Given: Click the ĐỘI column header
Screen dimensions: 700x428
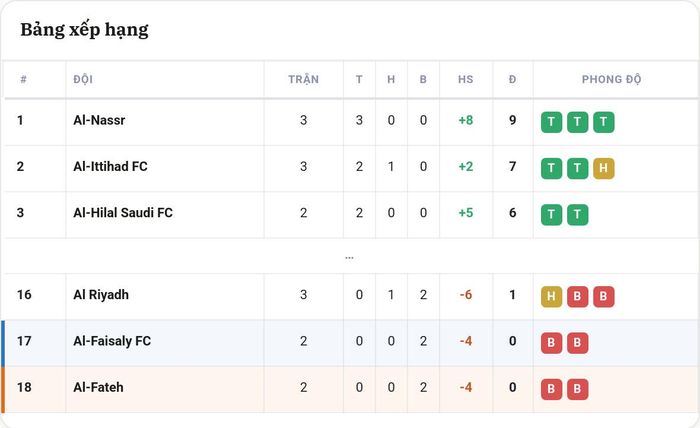Looking at the screenshot, I should coord(83,79).
